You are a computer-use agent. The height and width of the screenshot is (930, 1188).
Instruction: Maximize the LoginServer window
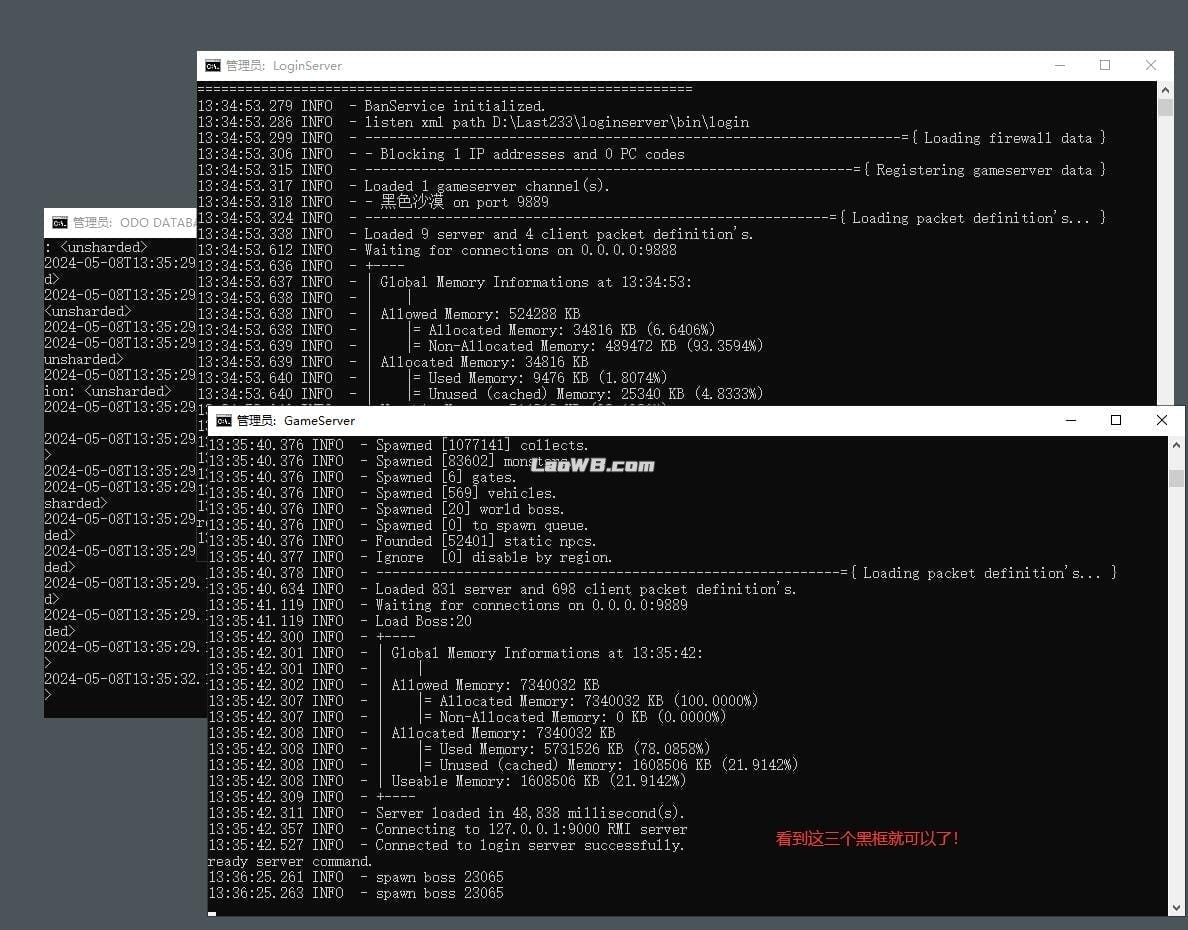point(1105,66)
